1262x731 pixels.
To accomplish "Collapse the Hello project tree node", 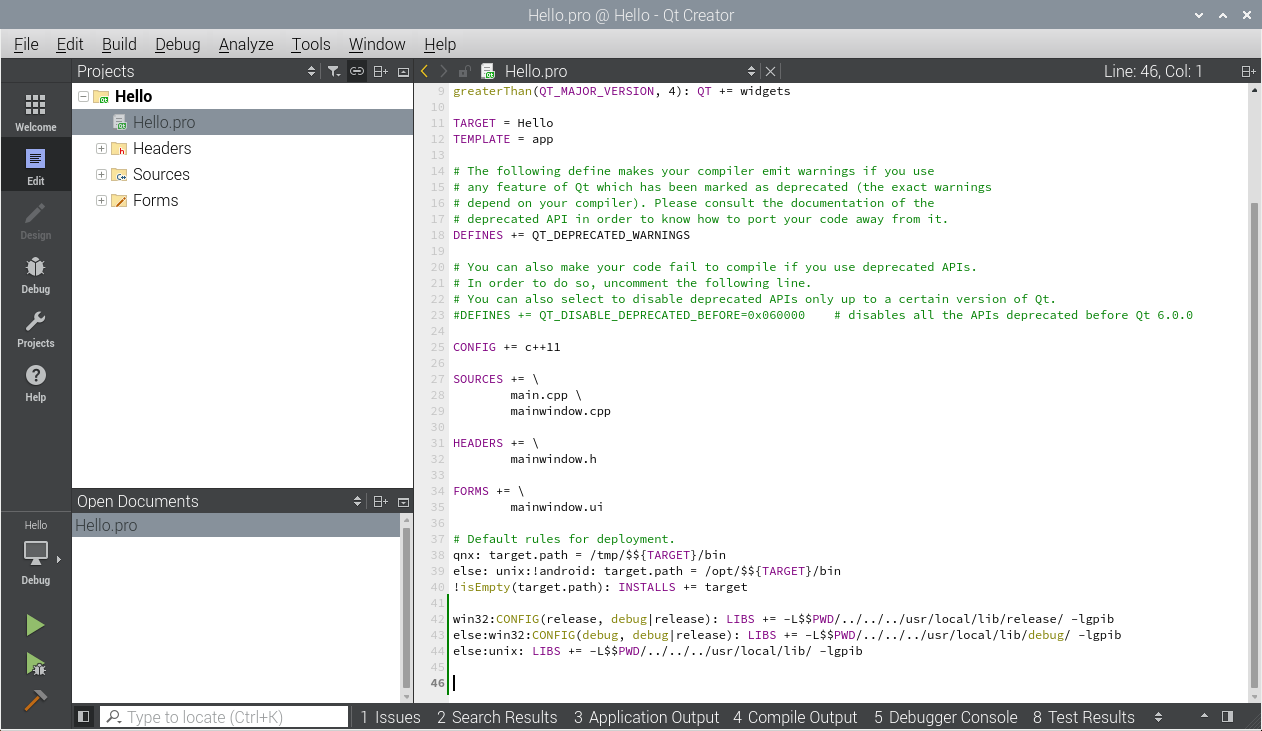I will click(x=82, y=97).
